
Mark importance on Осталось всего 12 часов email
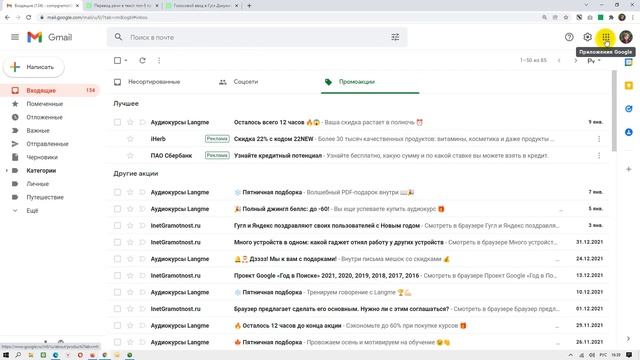point(142,122)
